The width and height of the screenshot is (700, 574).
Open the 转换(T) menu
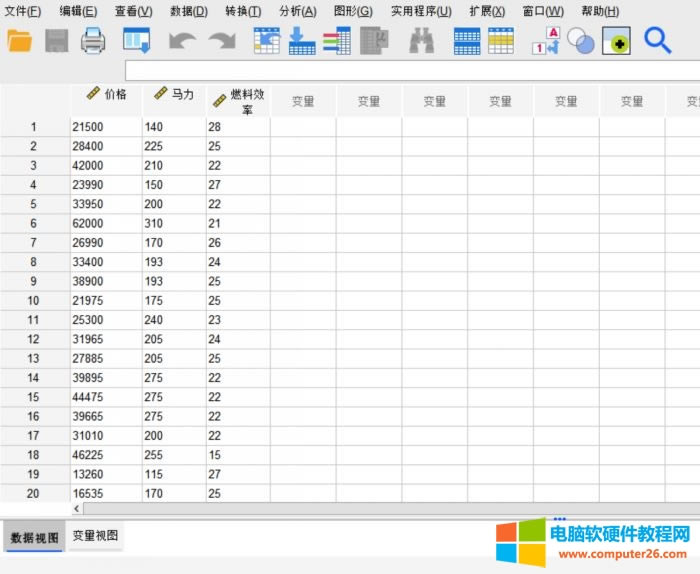tap(243, 11)
